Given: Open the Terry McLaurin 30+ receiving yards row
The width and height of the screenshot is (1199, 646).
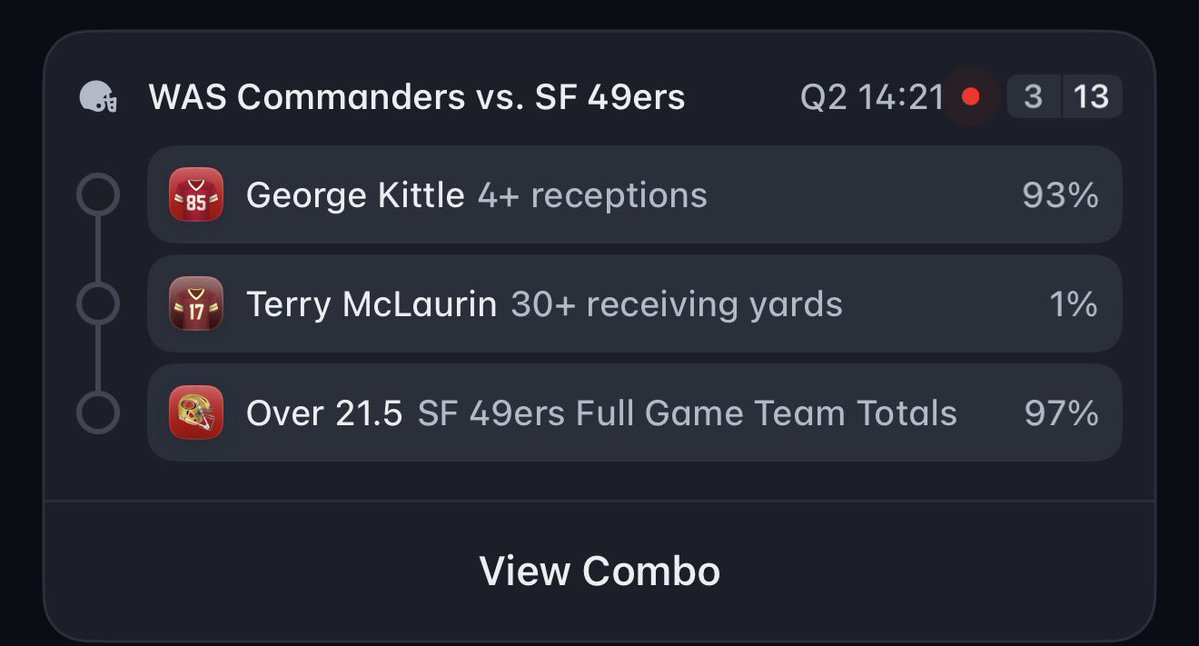Looking at the screenshot, I should click(635, 304).
